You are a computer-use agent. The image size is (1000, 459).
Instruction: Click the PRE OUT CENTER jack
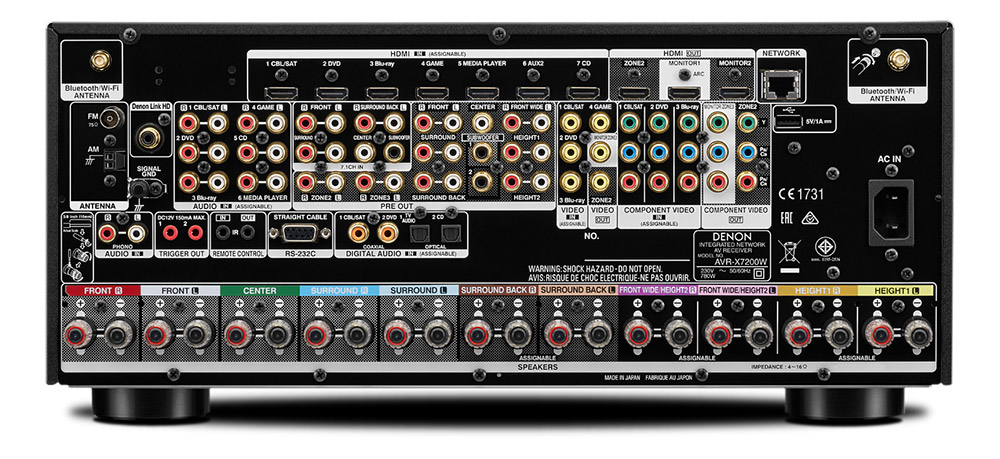click(482, 122)
